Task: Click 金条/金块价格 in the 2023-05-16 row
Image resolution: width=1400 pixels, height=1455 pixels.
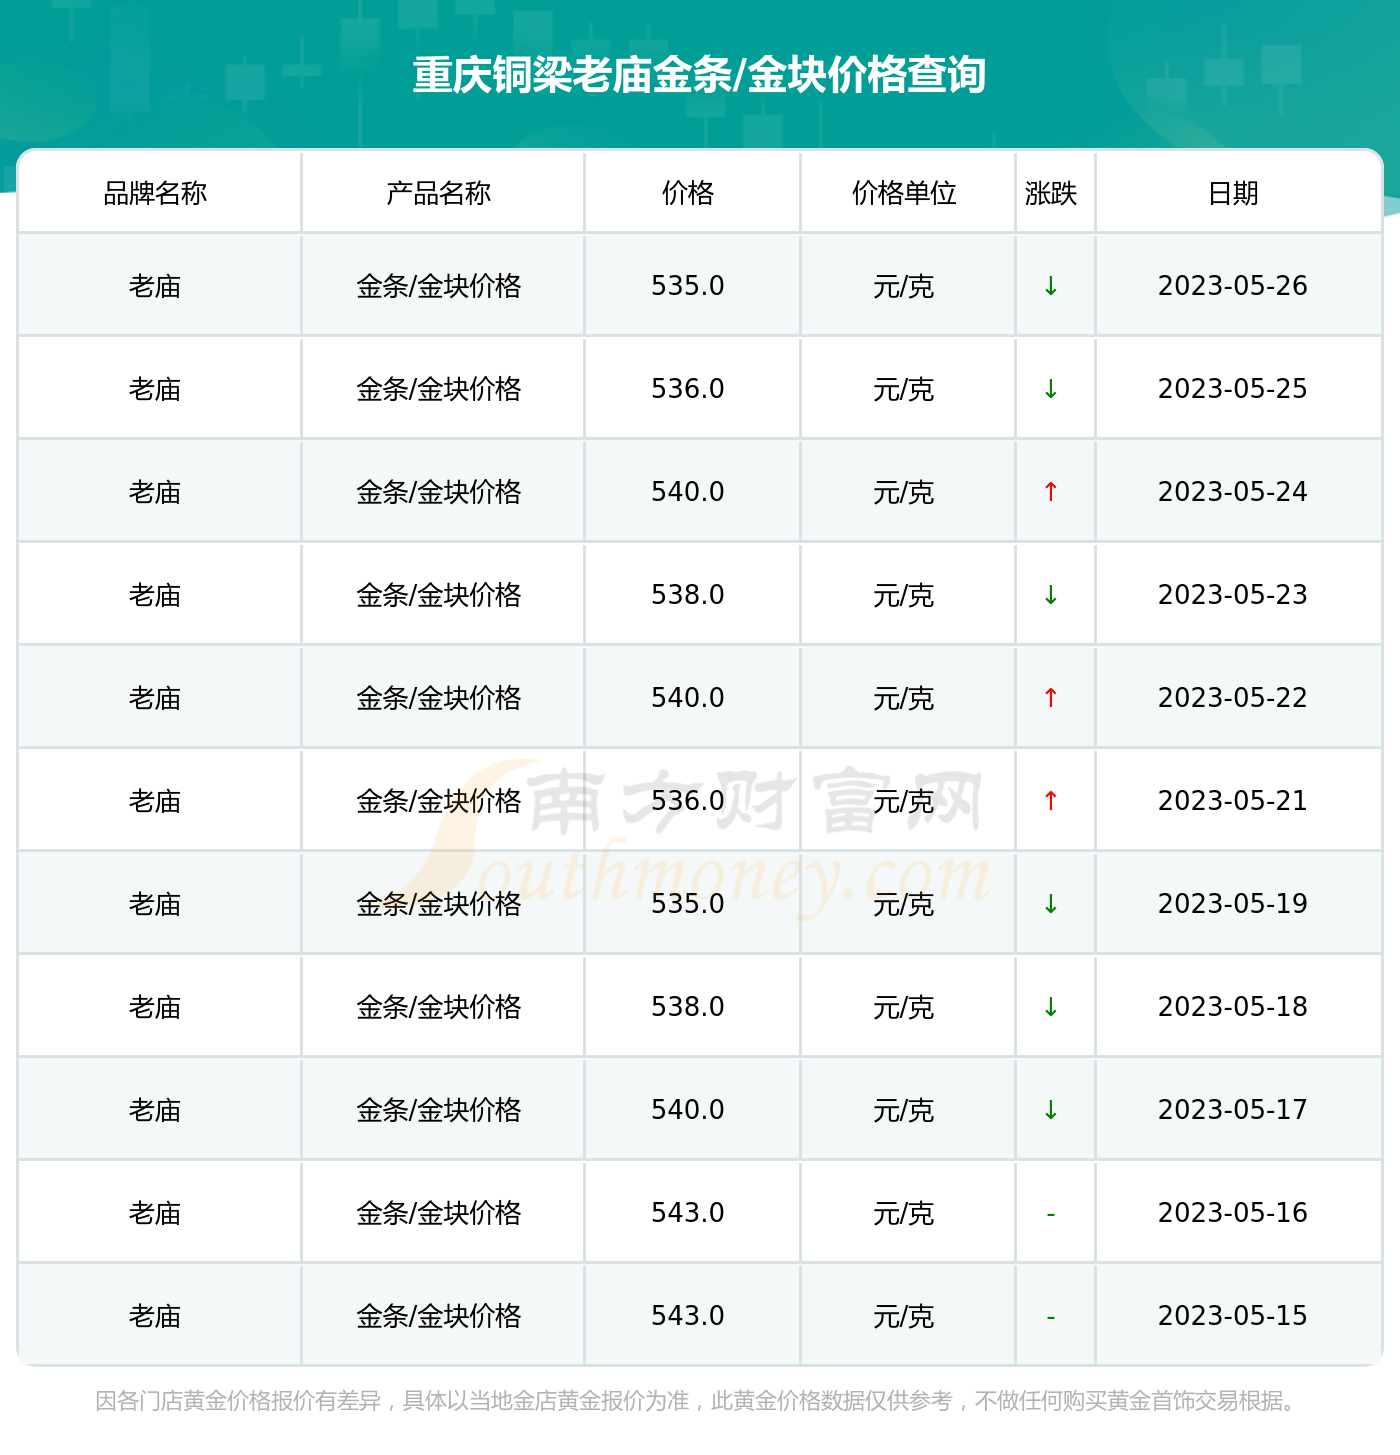Action: point(439,1214)
